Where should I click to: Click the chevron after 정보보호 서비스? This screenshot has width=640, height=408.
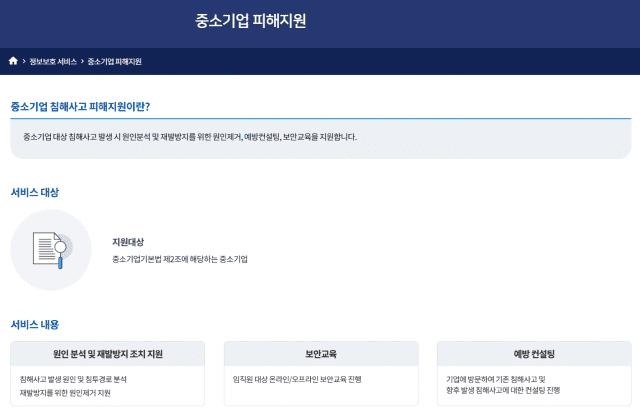[82, 61]
